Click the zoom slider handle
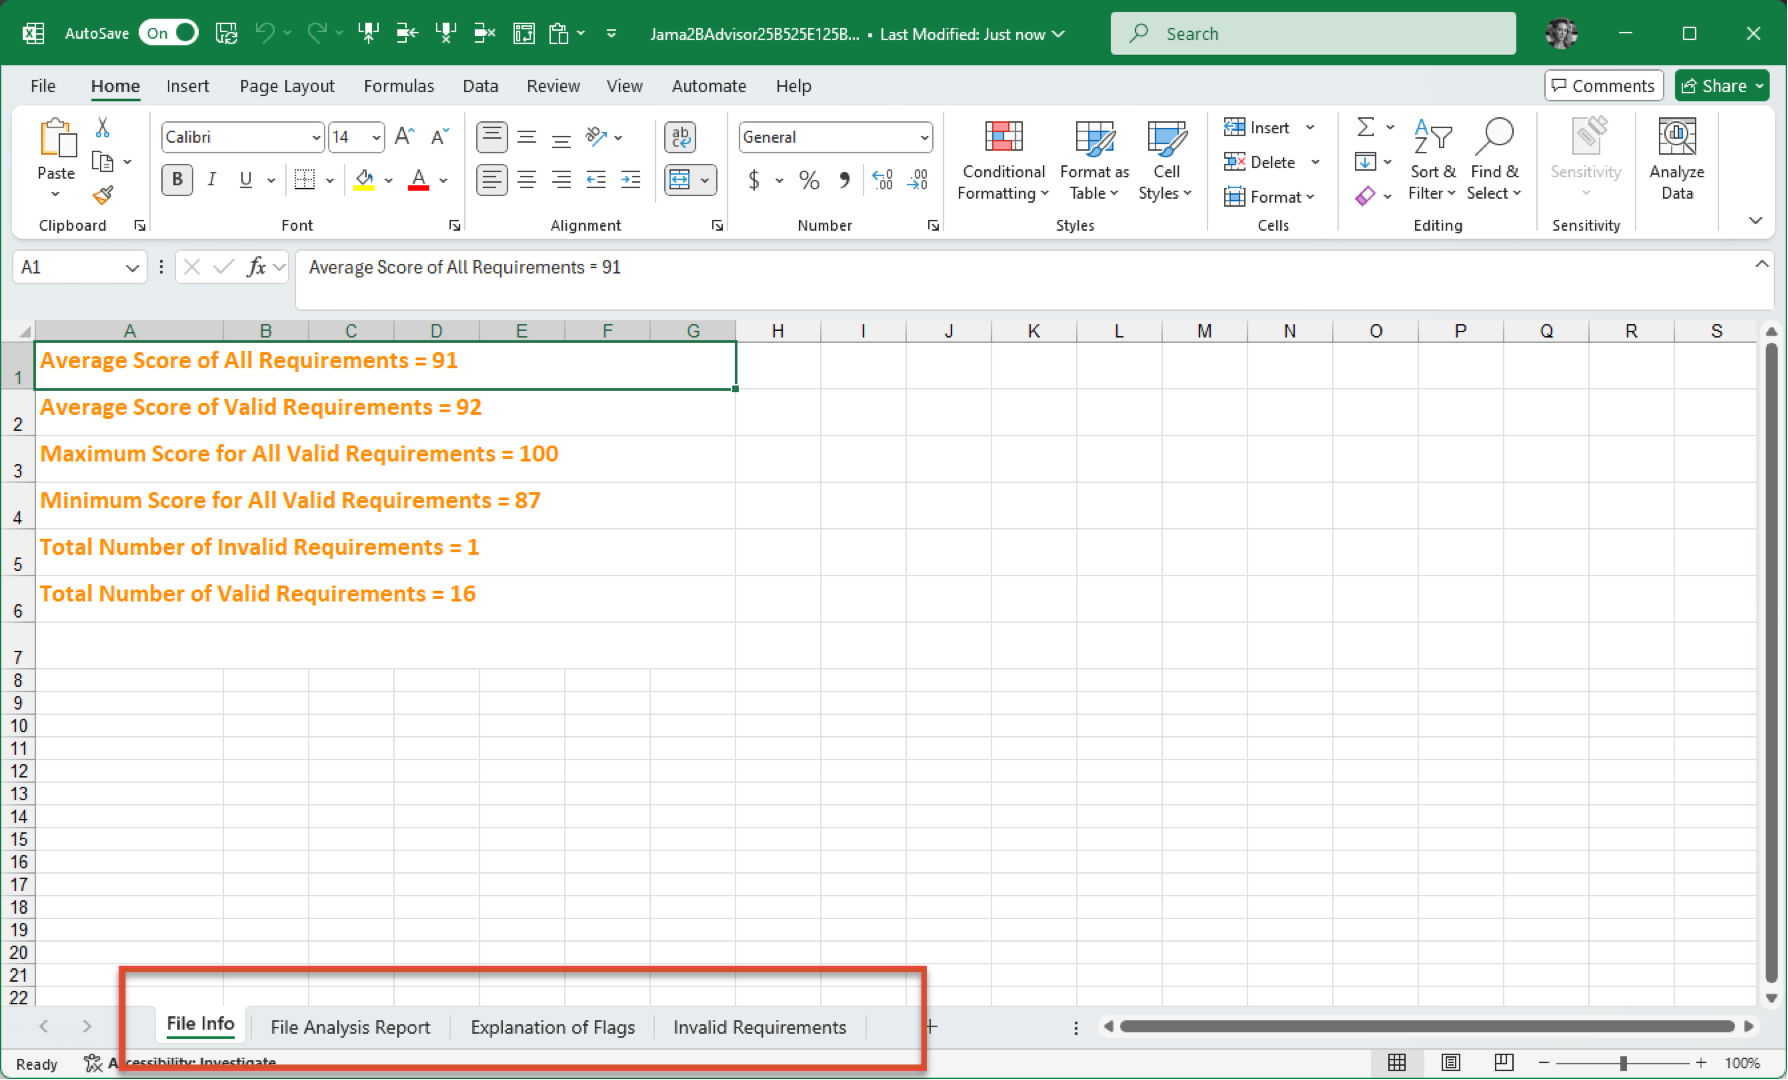 (x=1623, y=1063)
